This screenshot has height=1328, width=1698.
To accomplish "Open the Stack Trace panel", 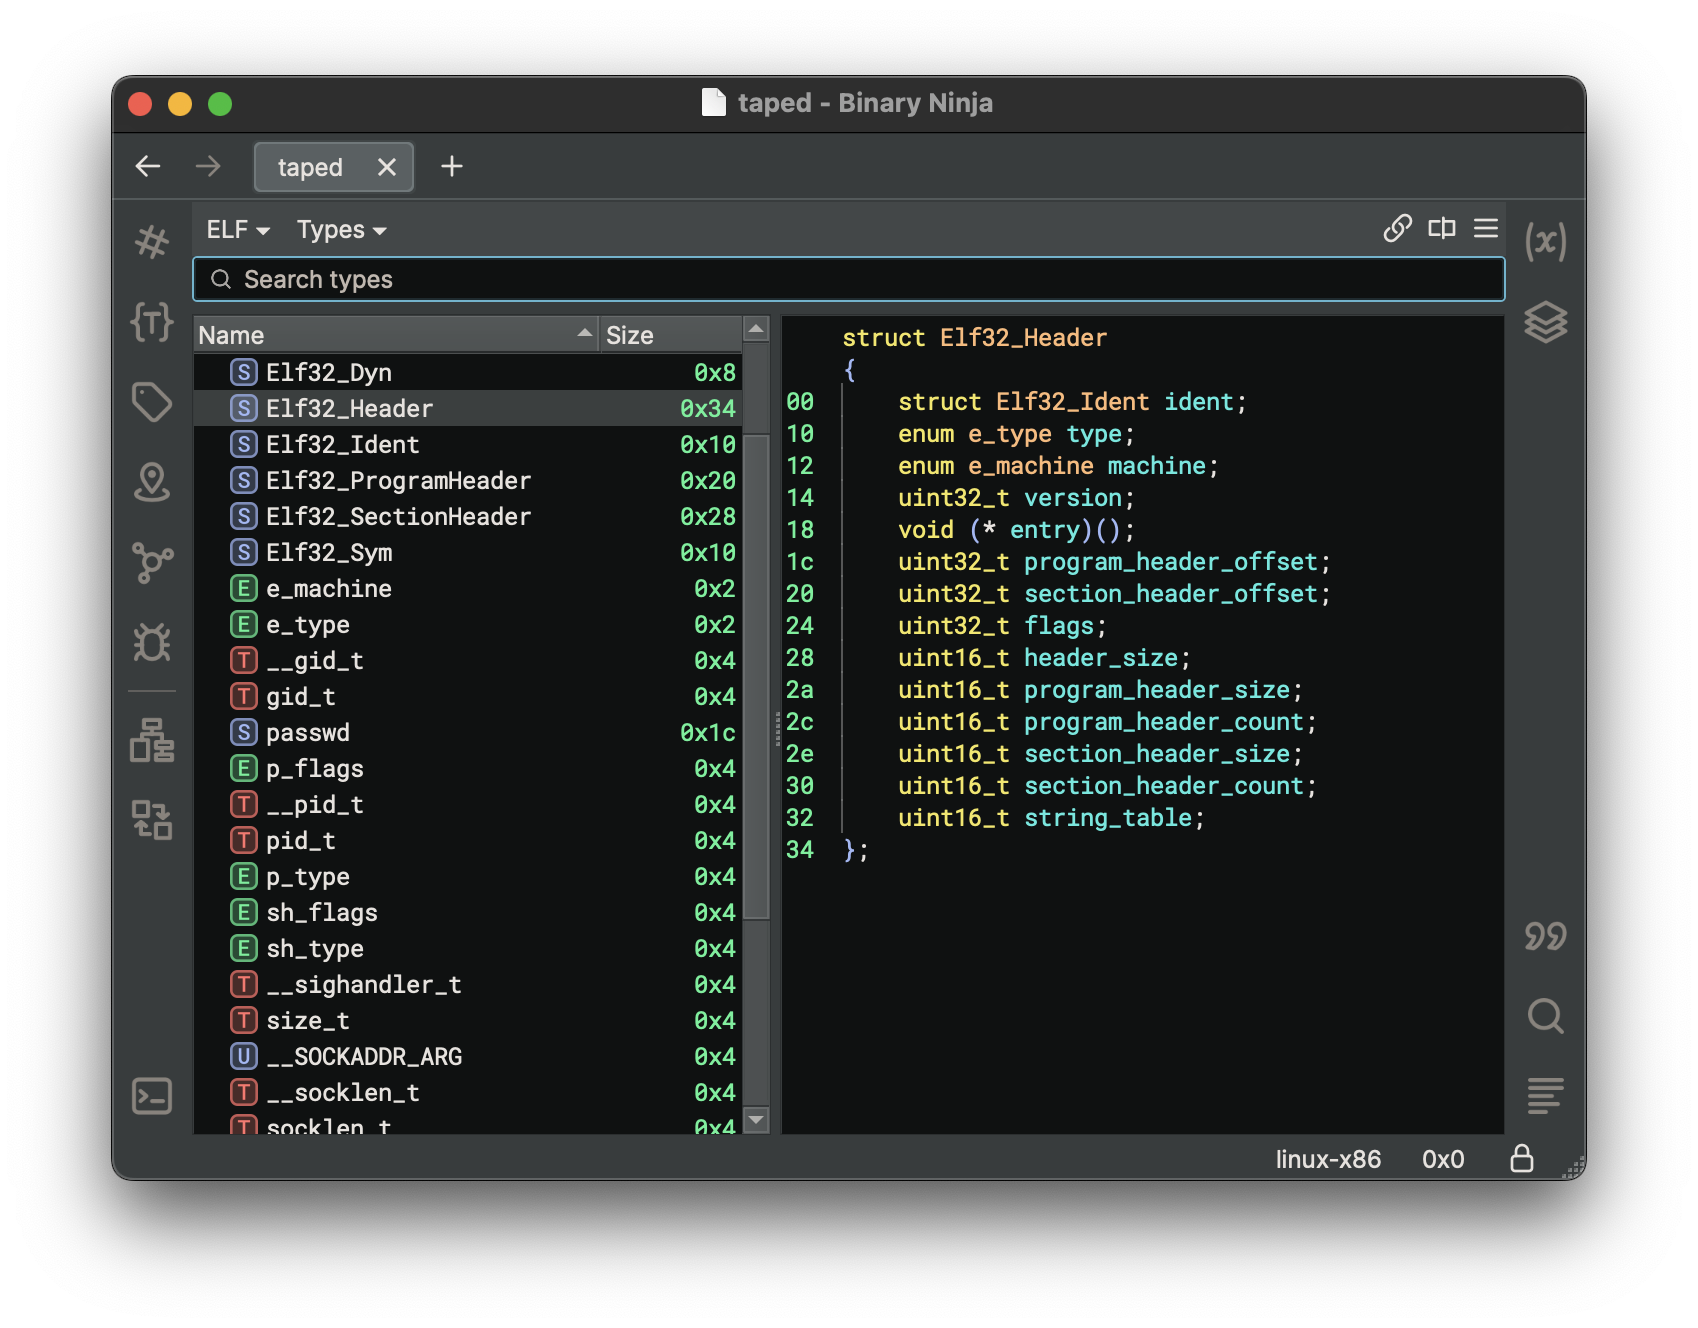I will click(x=152, y=740).
